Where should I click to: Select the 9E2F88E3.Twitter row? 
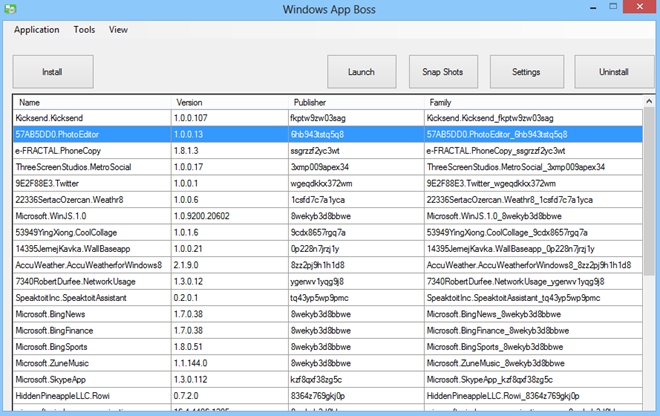pos(328,184)
